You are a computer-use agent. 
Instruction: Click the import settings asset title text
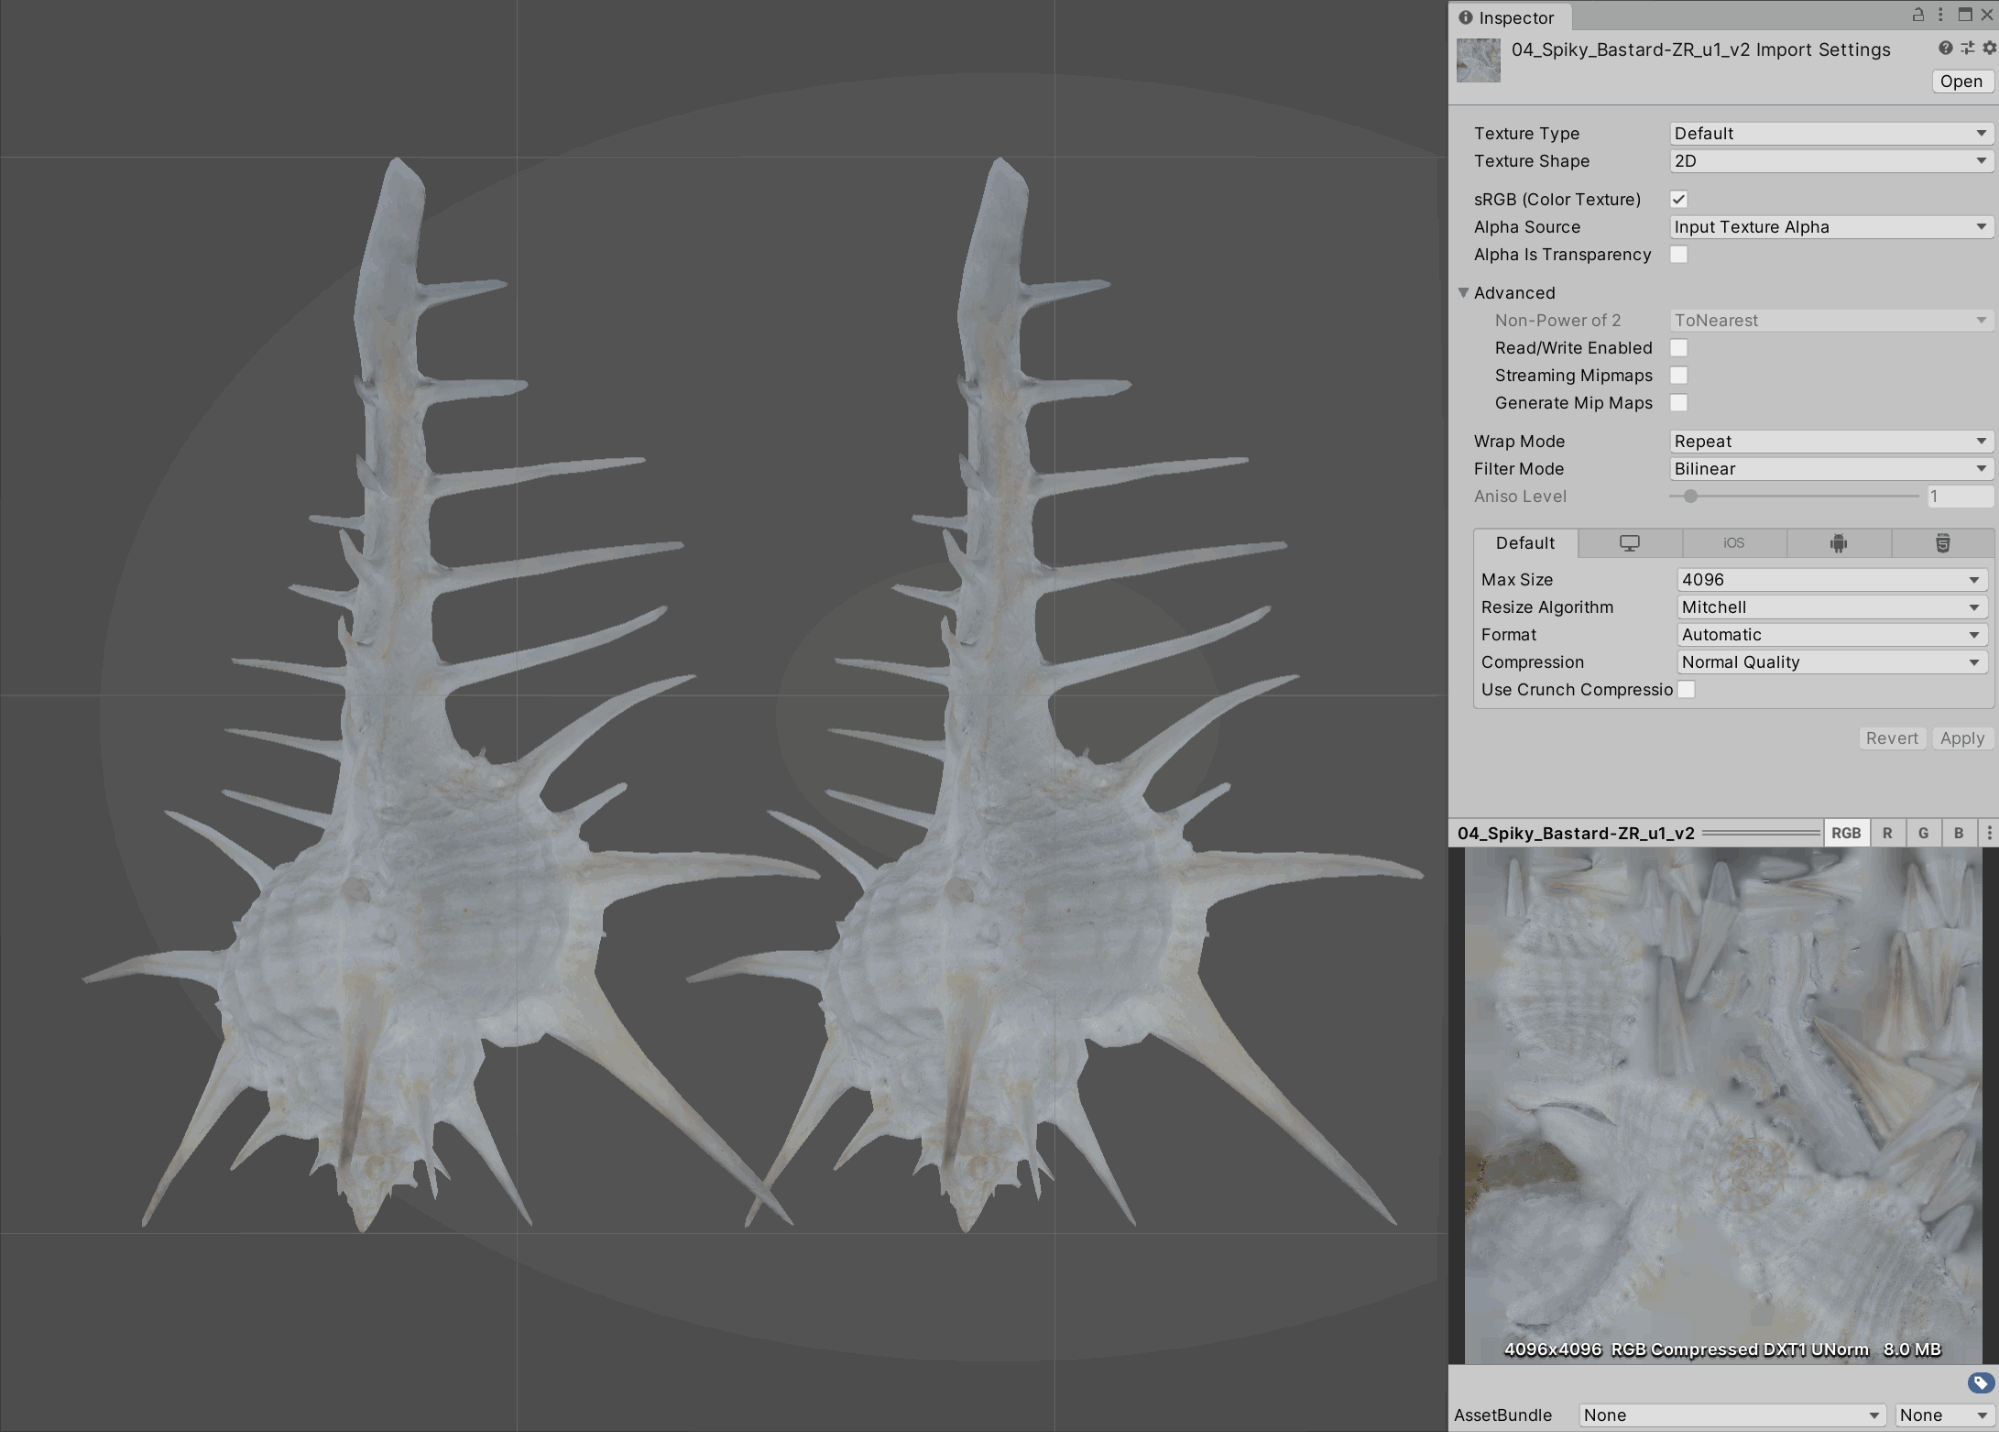pos(1700,50)
